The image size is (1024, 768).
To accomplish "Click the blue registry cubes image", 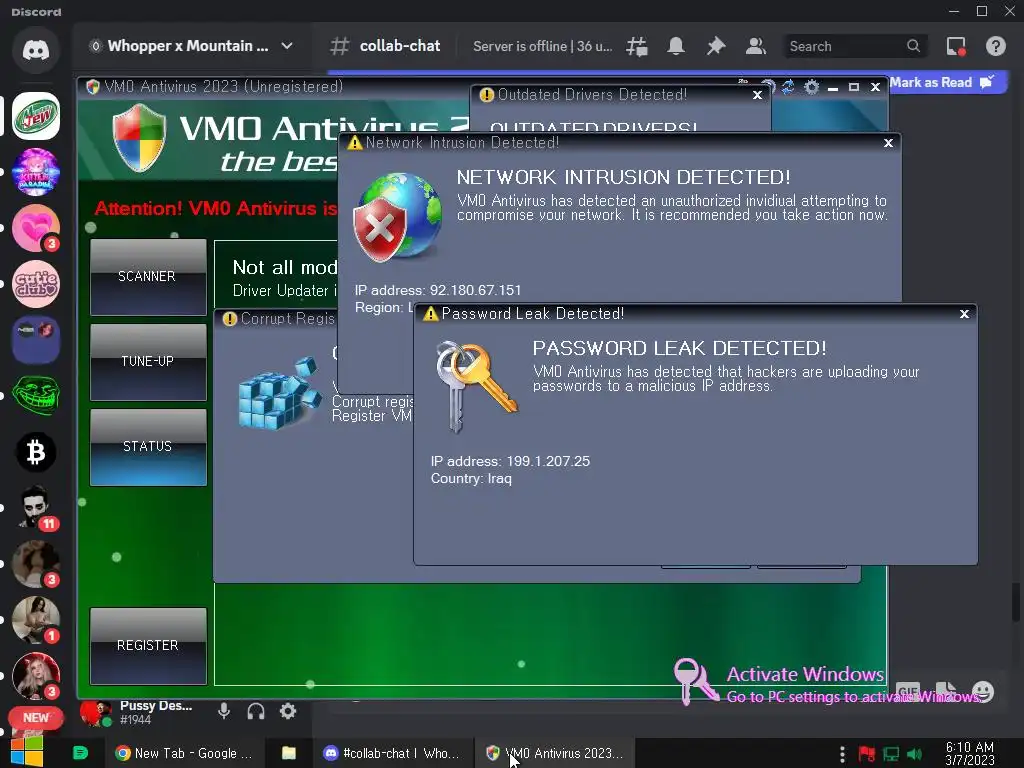I will click(280, 393).
